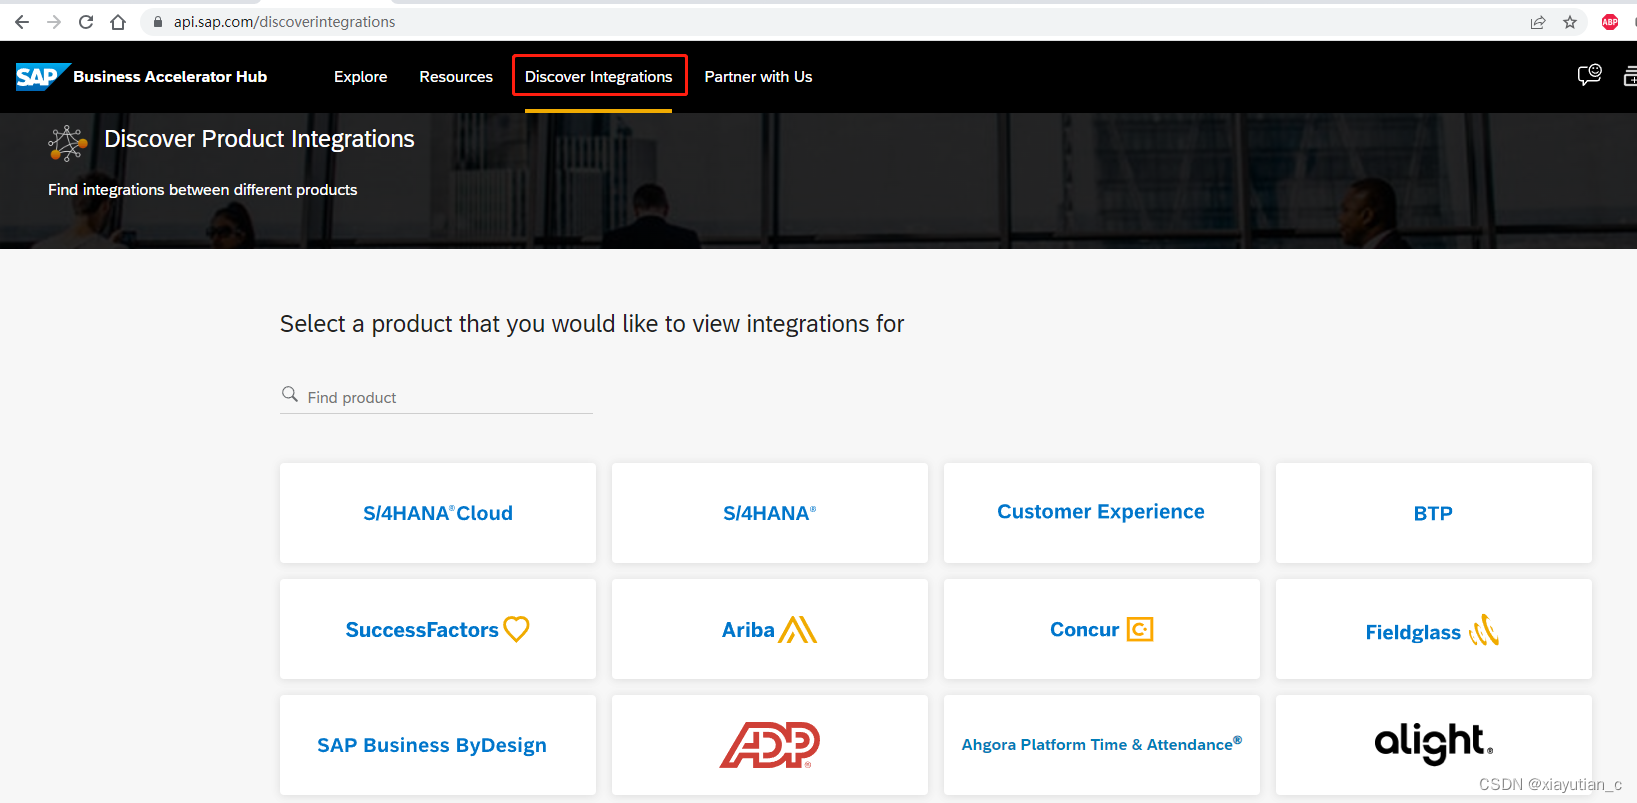Open the Resources menu
Screen dimensions: 1637x803
pos(456,77)
